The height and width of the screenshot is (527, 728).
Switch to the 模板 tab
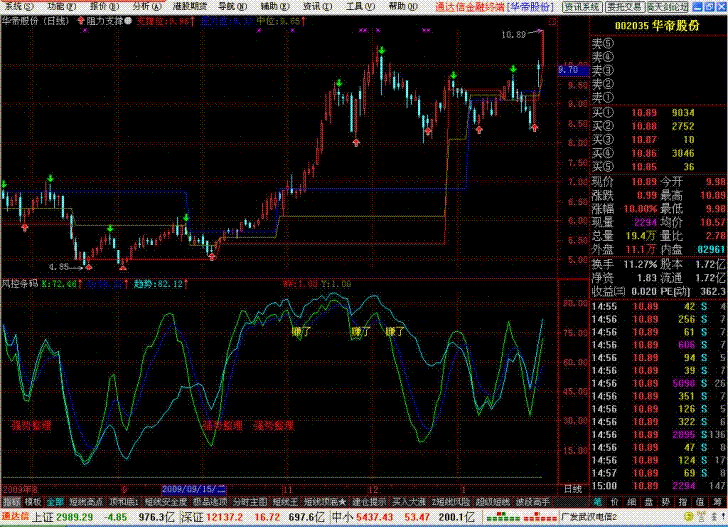tap(33, 500)
